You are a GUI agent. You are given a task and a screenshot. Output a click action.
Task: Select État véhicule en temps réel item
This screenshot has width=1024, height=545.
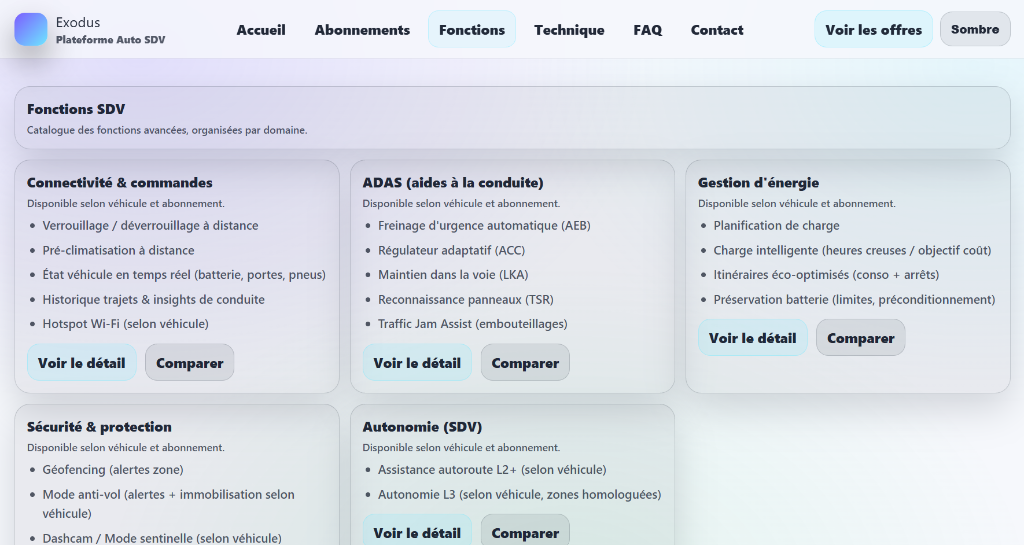pyautogui.click(x=184, y=275)
